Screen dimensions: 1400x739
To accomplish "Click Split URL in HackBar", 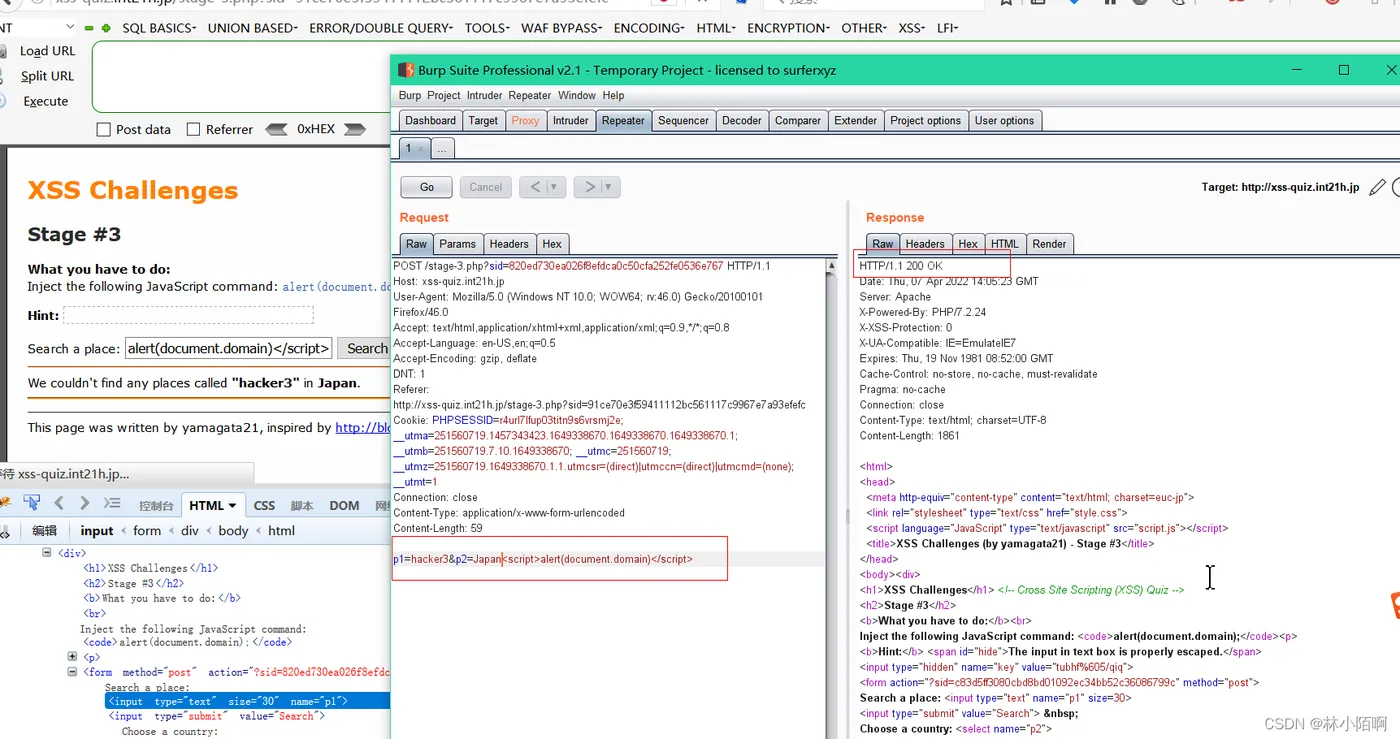I will (47, 76).
